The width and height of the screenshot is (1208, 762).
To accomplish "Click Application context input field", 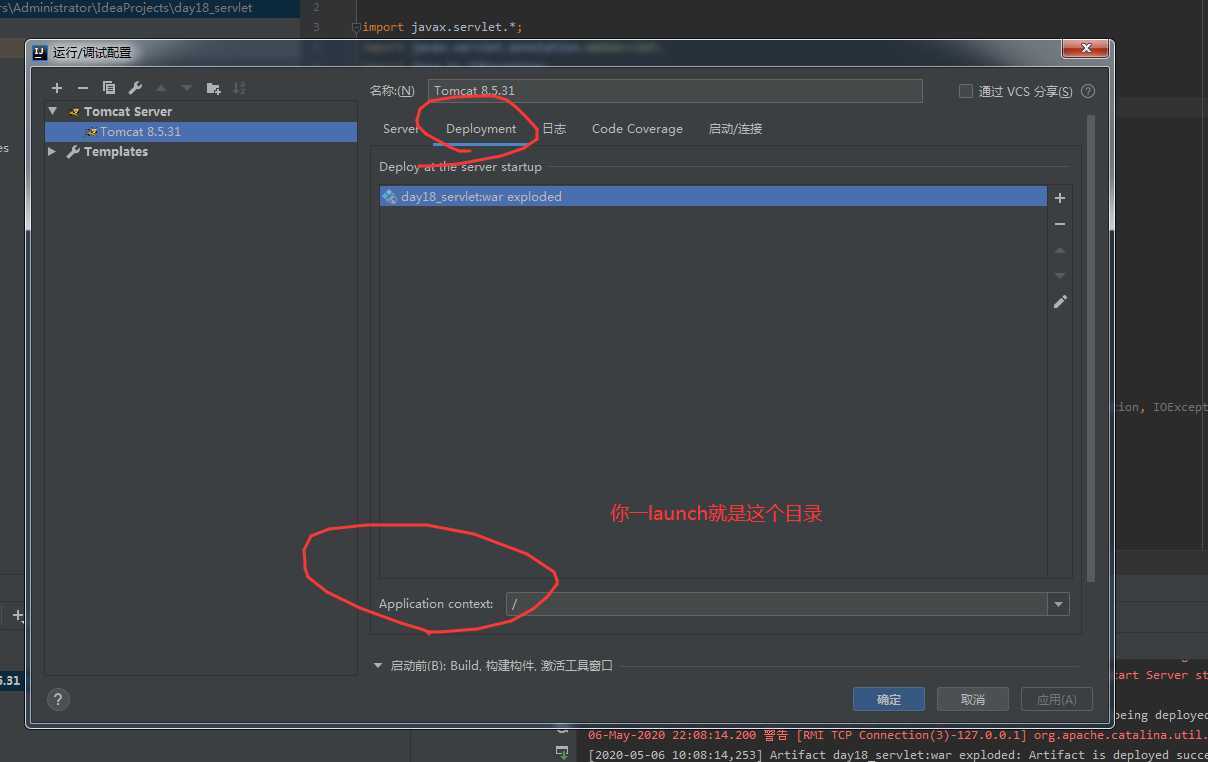I will point(777,604).
